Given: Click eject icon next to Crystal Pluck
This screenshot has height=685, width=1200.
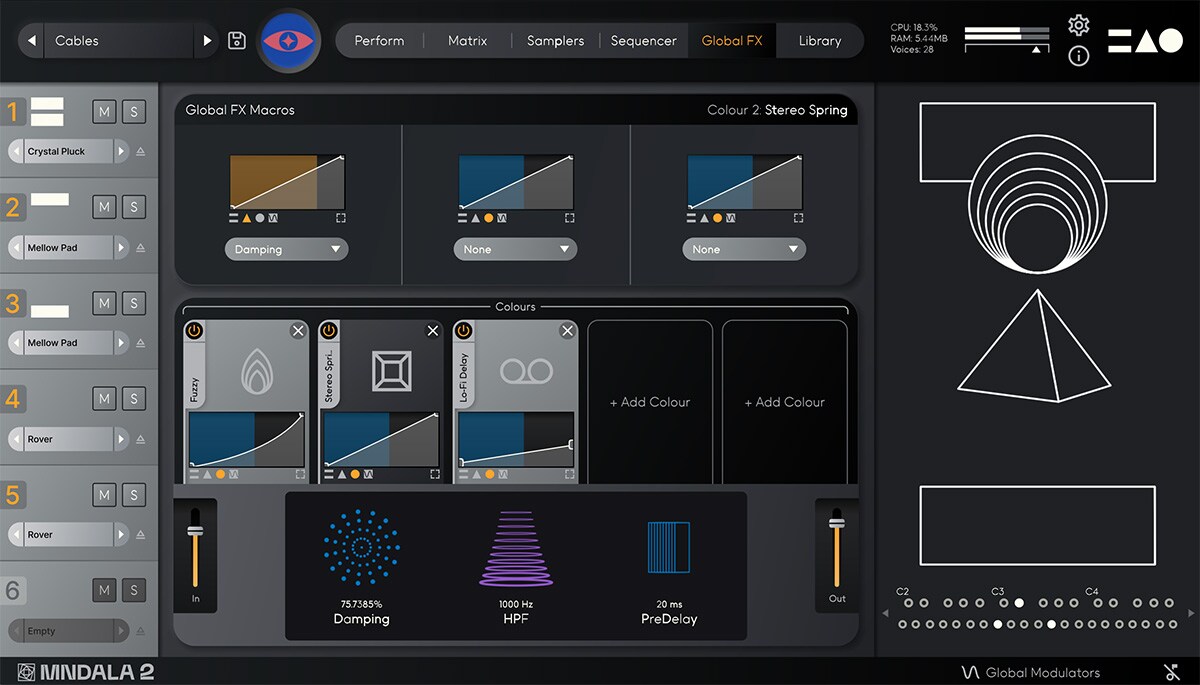Looking at the screenshot, I should (x=140, y=152).
